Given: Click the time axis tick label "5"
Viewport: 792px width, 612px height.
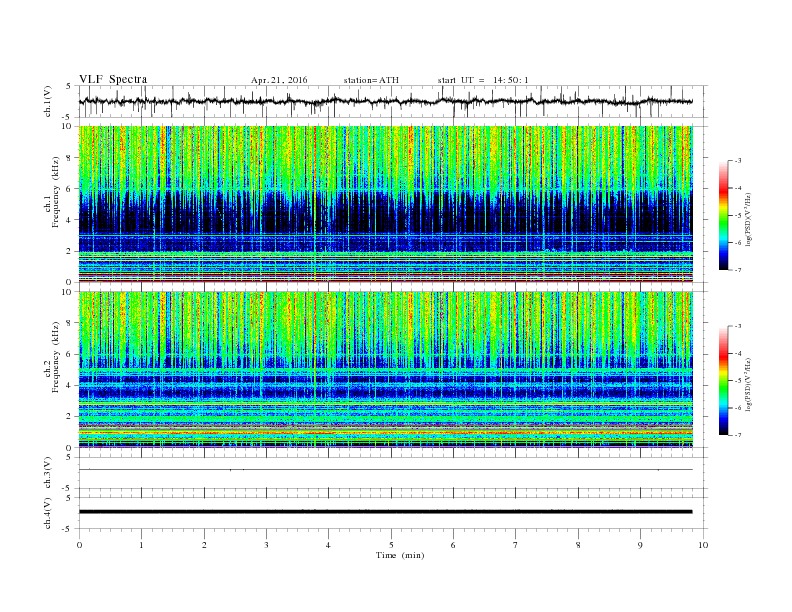Looking at the screenshot, I should click(x=391, y=545).
